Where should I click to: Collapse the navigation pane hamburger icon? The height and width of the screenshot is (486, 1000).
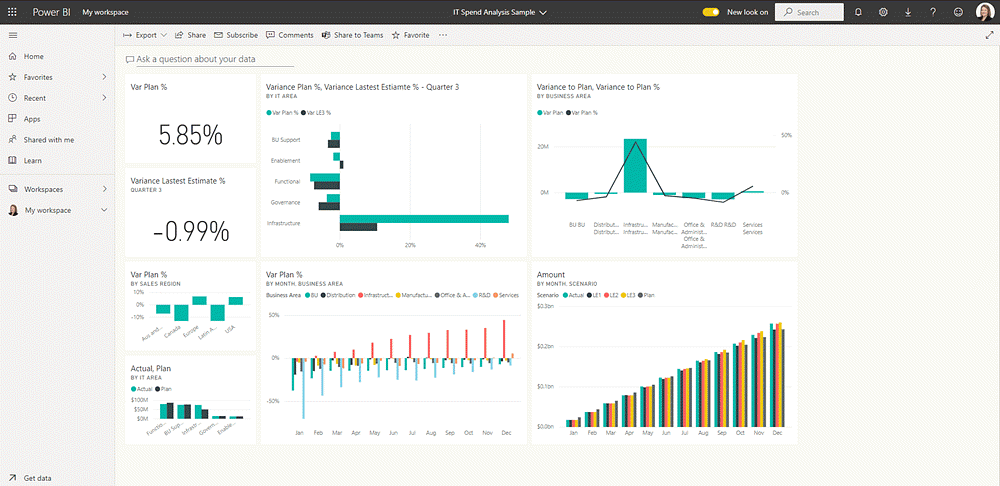(13, 35)
